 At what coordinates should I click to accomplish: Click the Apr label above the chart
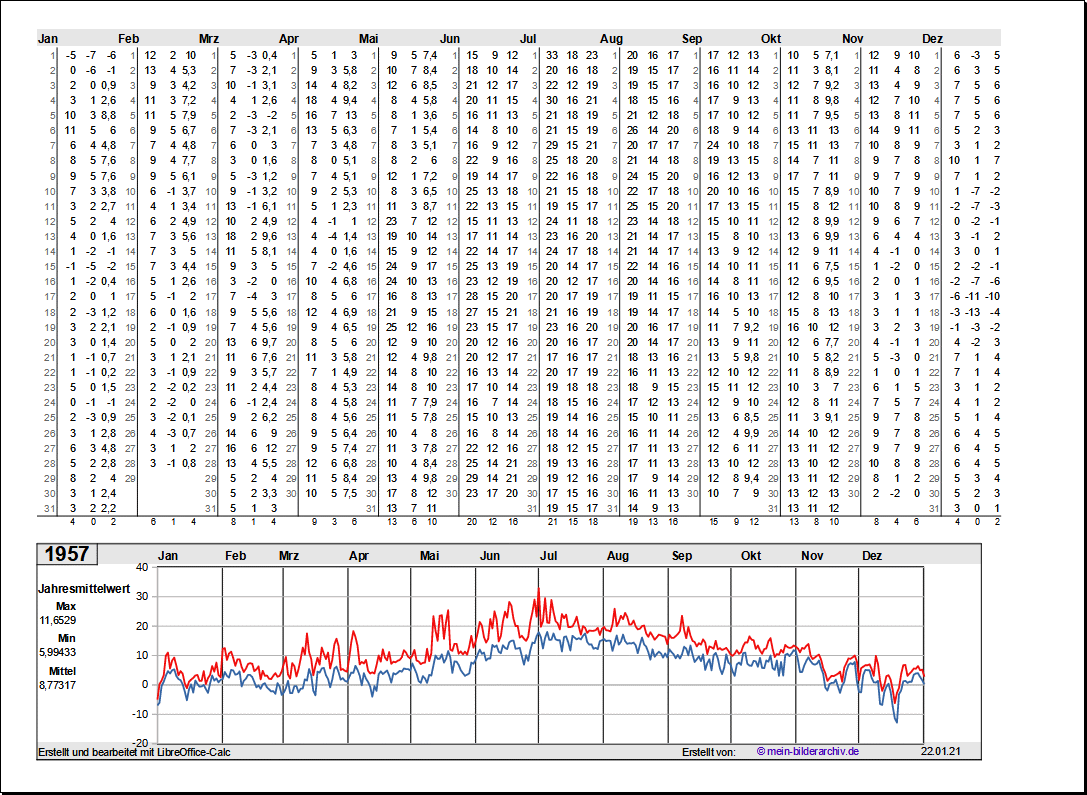359,555
